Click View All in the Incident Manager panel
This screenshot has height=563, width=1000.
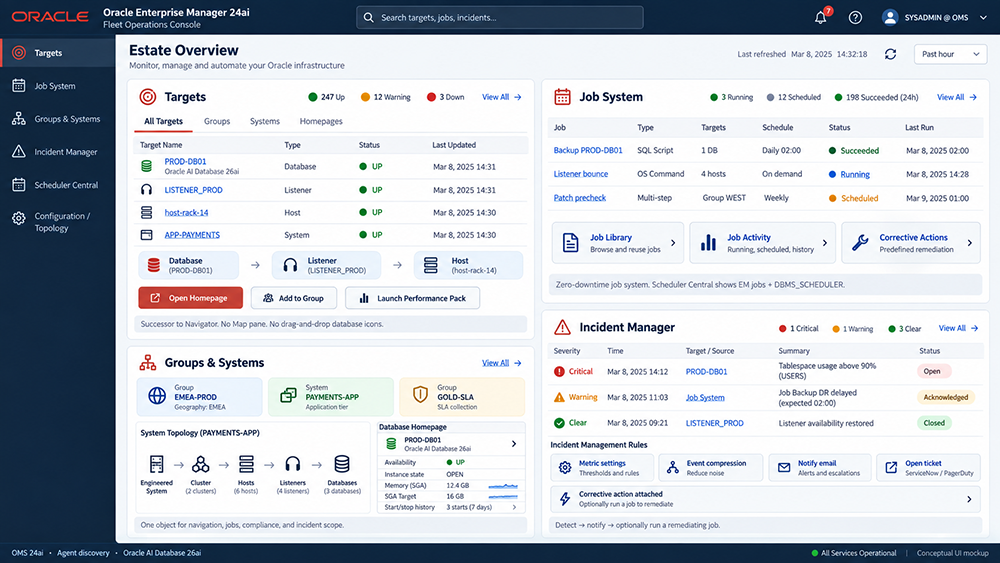[958, 328]
